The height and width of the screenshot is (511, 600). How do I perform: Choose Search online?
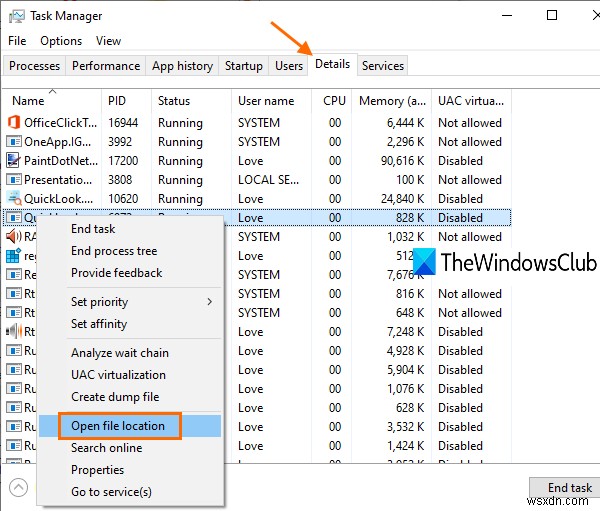click(130, 448)
